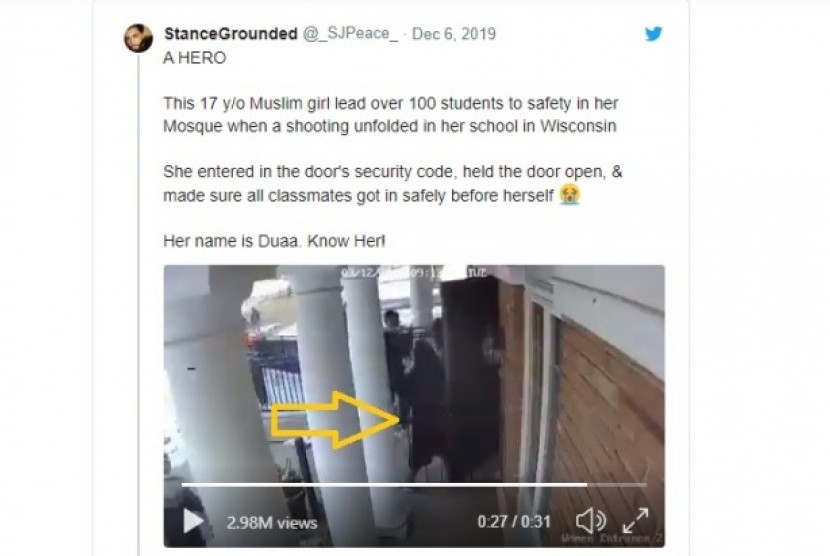Viewport: 830px width, 556px height.
Task: Click the 'A HERO' tweet text
Action: click(194, 57)
